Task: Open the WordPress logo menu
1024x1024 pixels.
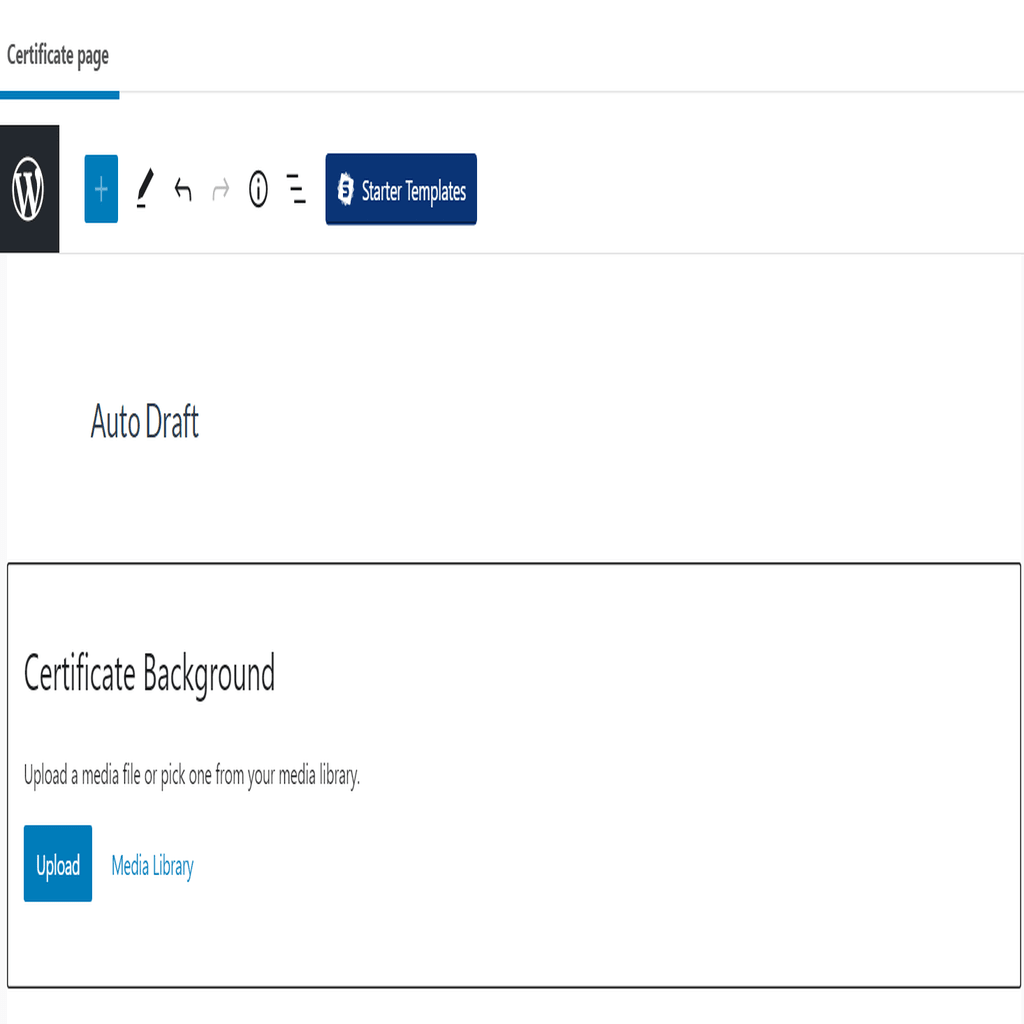Action: (x=29, y=189)
